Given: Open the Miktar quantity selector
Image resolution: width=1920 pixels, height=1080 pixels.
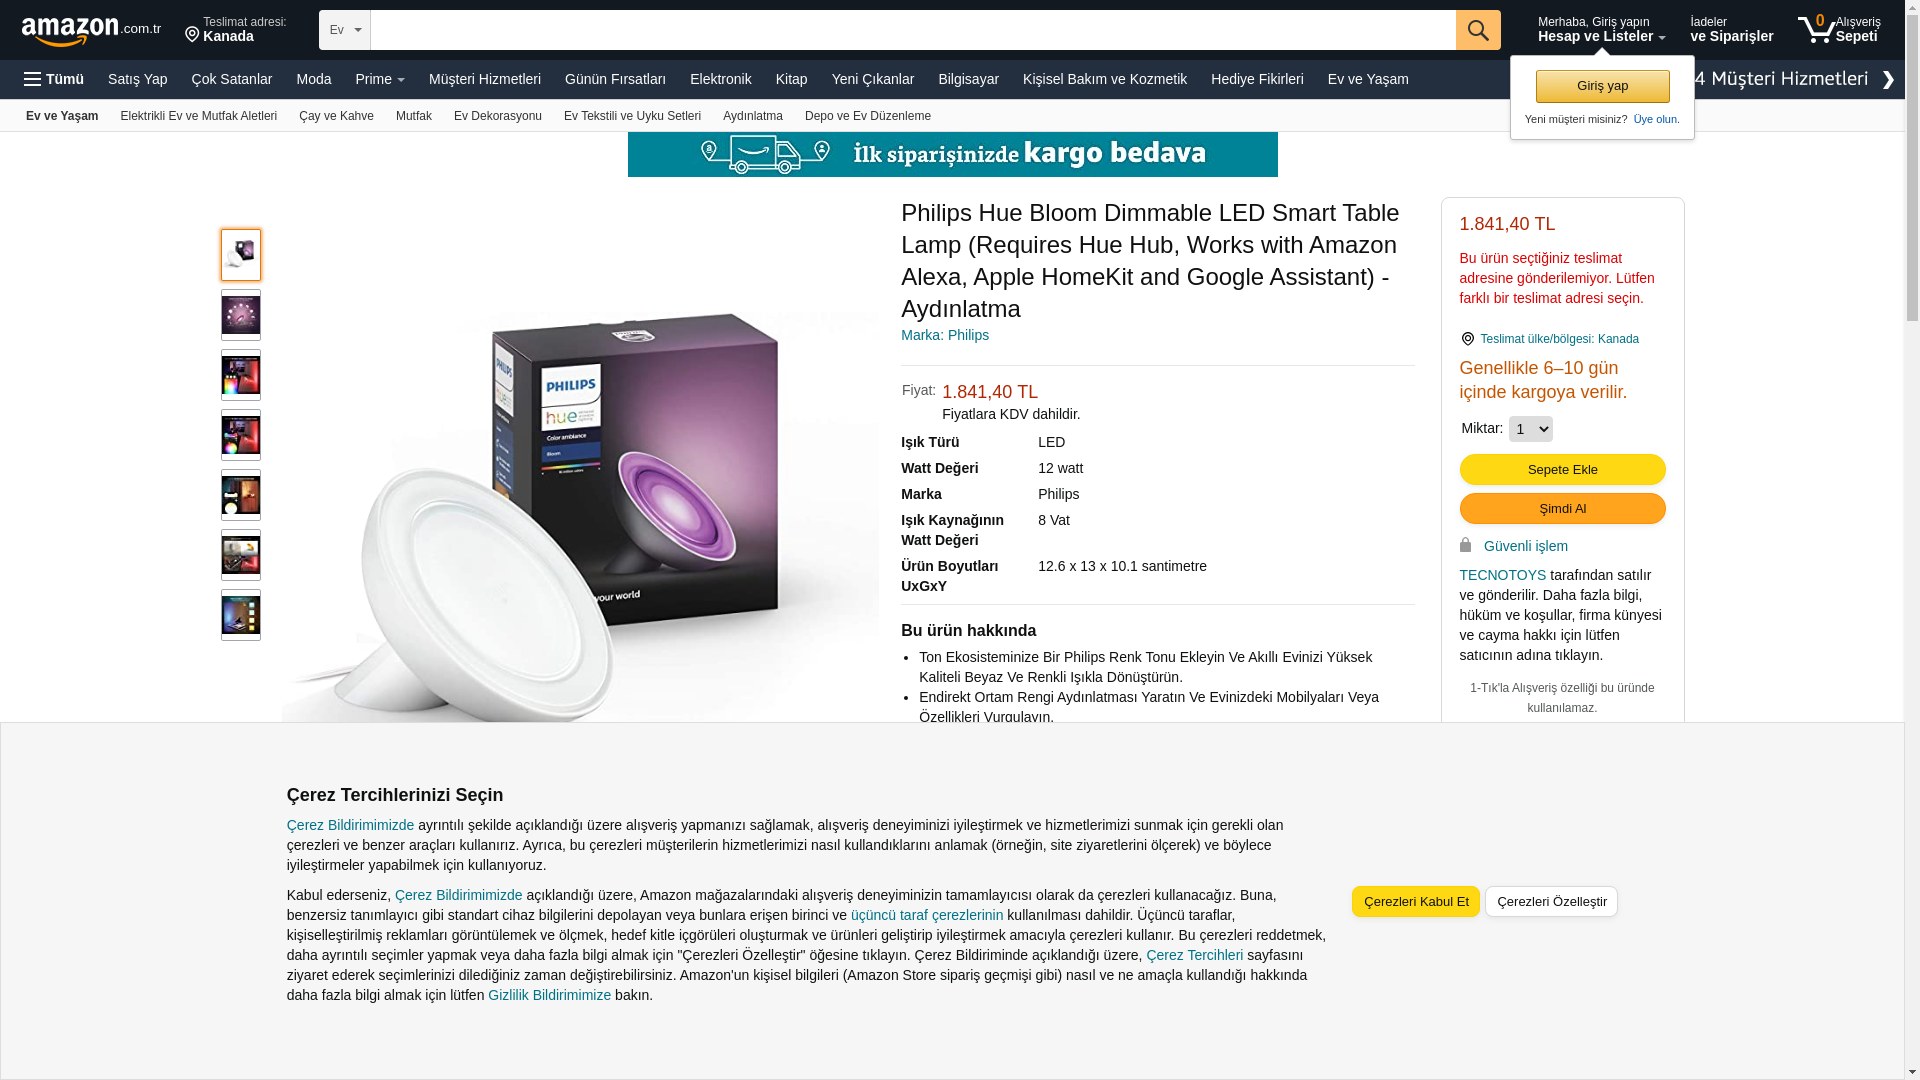Looking at the screenshot, I should pyautogui.click(x=1530, y=429).
